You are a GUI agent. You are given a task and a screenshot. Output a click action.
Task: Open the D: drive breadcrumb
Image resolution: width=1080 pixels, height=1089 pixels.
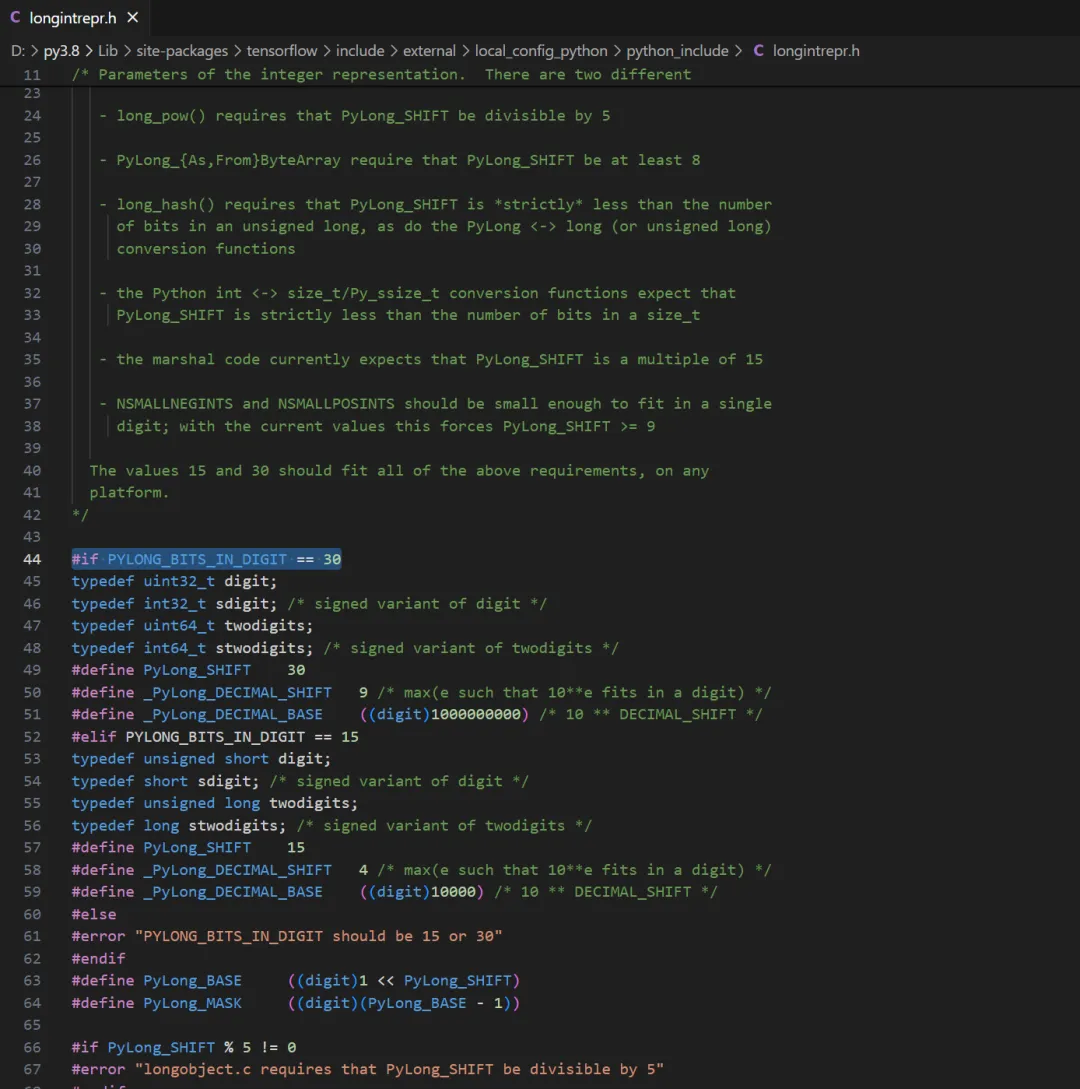[x=18, y=51]
